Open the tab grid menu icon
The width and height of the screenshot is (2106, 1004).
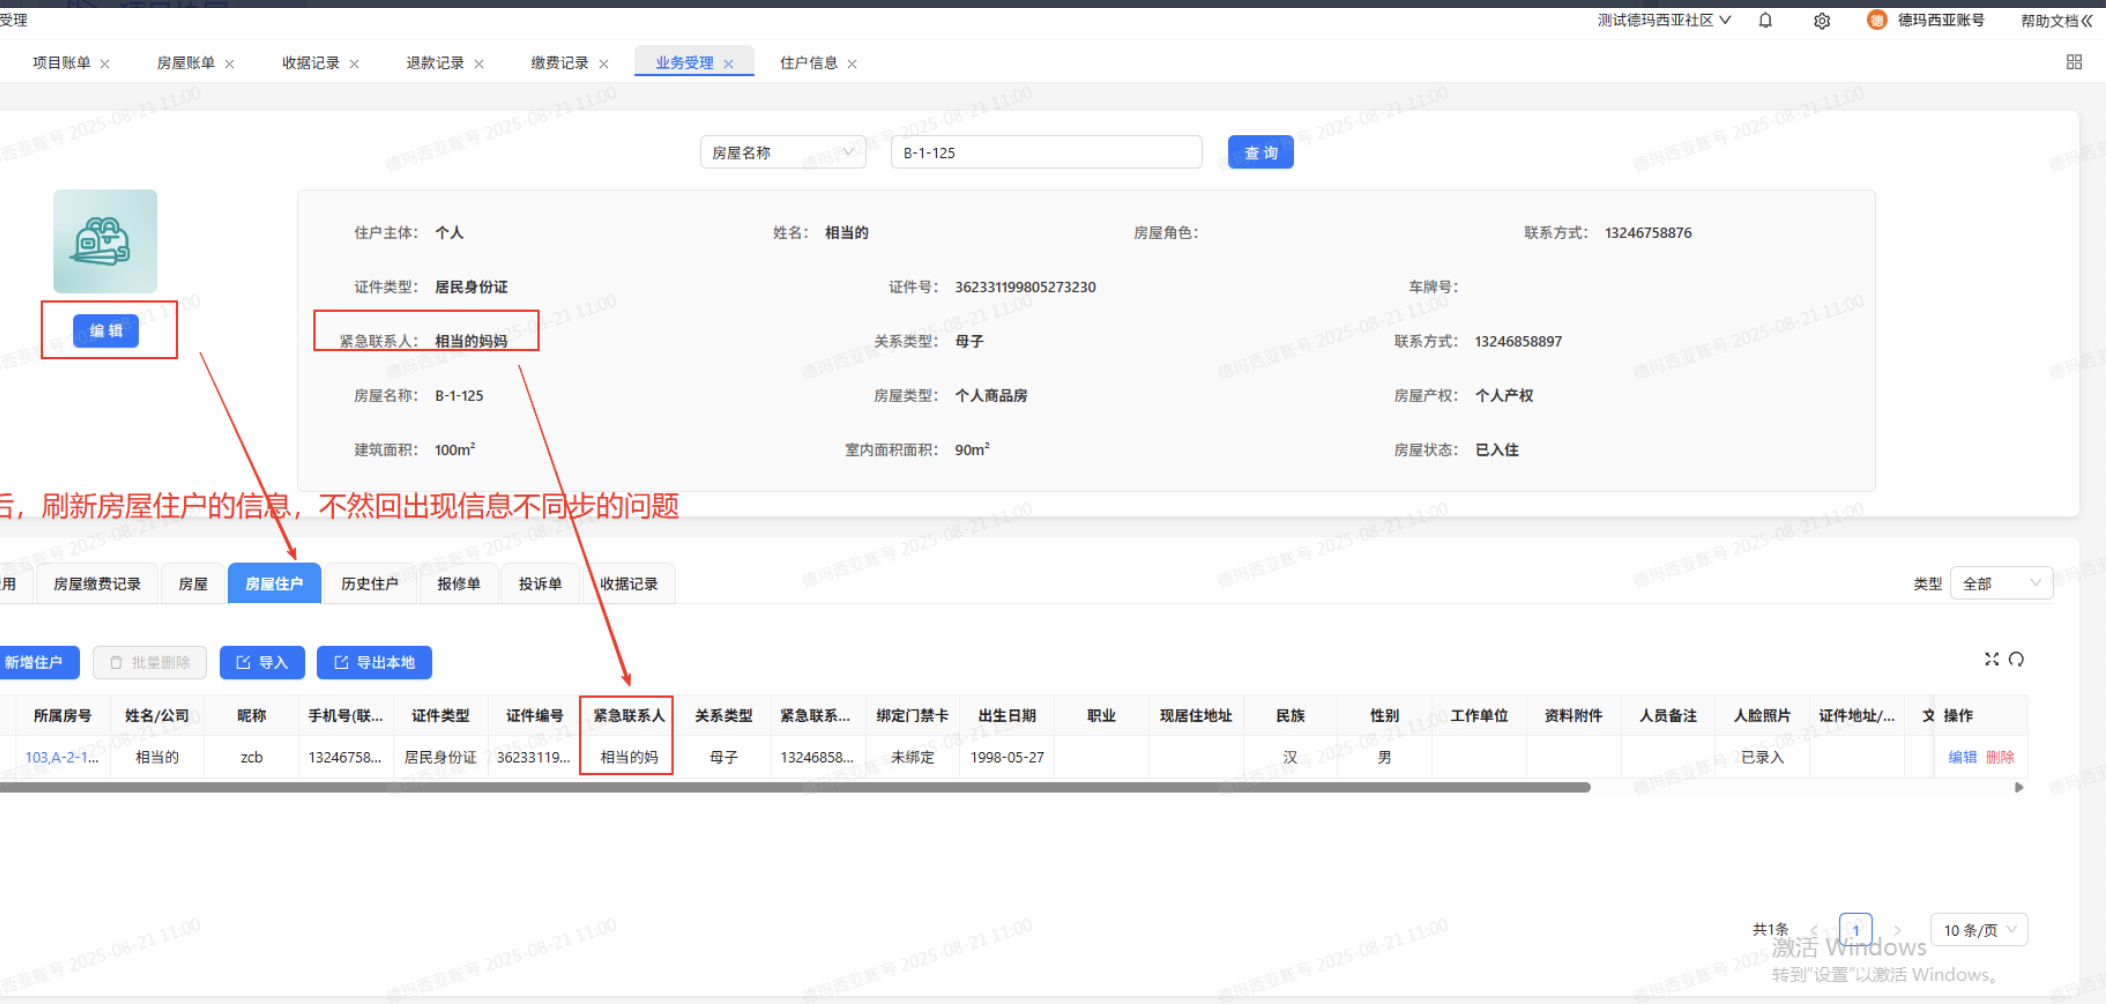pyautogui.click(x=2074, y=62)
